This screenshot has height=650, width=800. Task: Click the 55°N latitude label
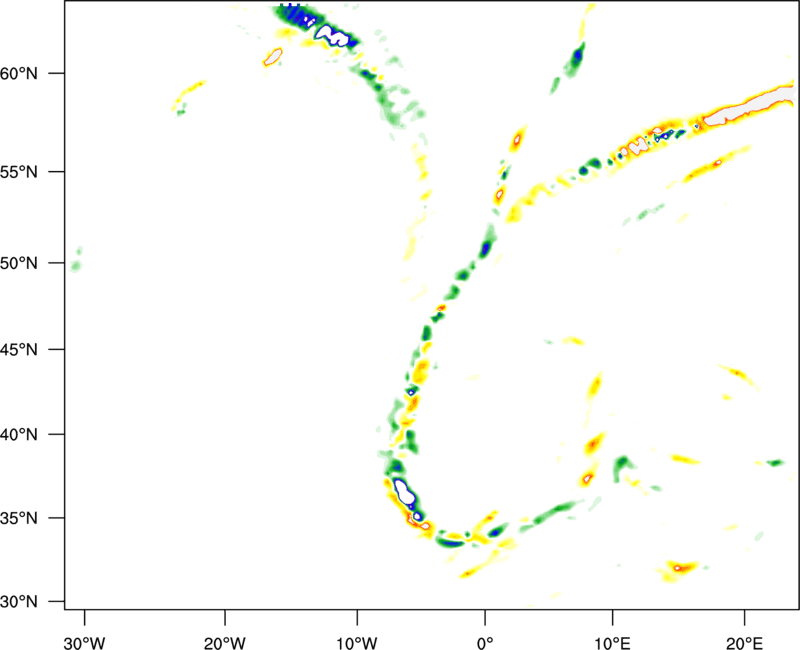19,171
